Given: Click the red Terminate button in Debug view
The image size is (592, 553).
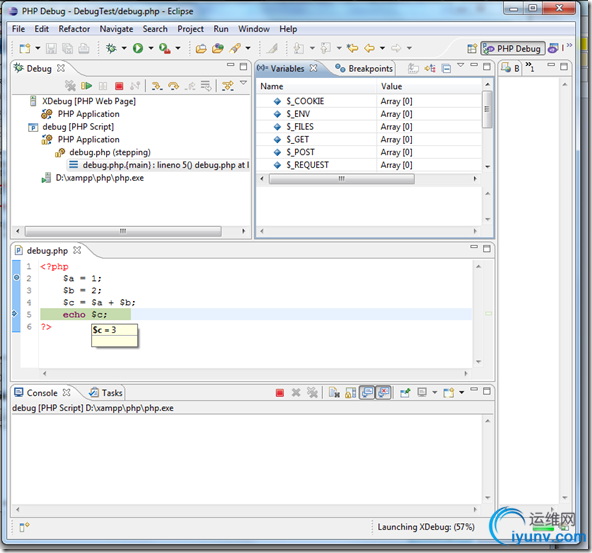Looking at the screenshot, I should [x=119, y=86].
